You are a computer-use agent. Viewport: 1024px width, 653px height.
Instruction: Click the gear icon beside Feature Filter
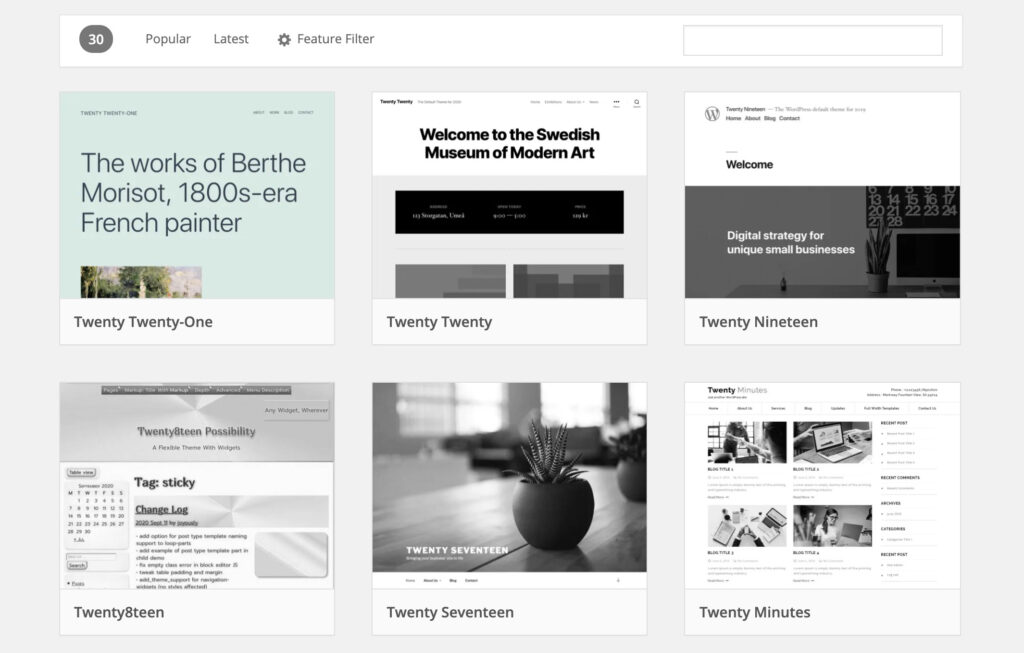(284, 40)
